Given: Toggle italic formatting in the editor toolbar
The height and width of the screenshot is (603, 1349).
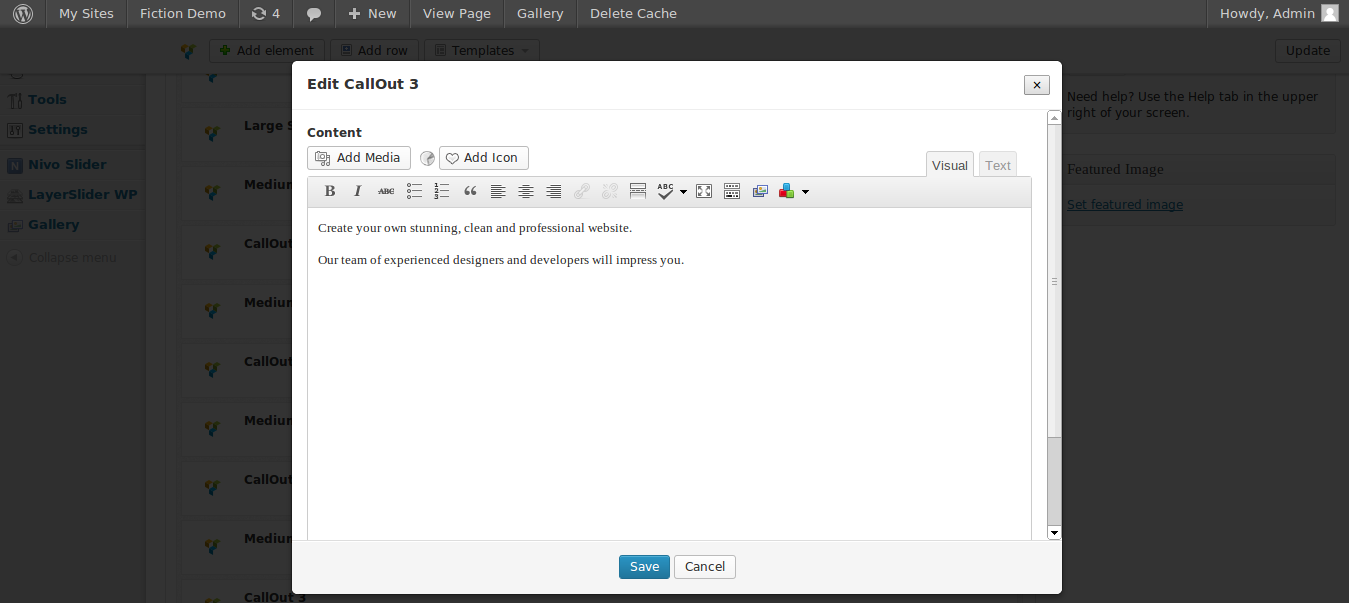Looking at the screenshot, I should (358, 191).
